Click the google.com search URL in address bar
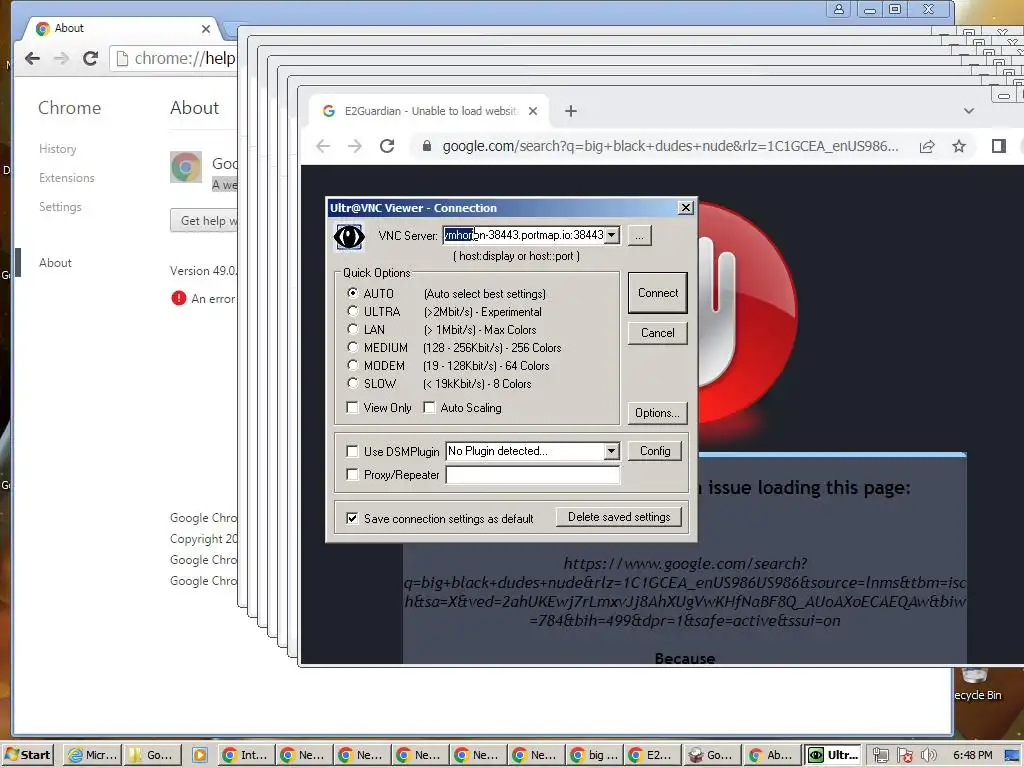This screenshot has height=768, width=1024. click(x=670, y=146)
